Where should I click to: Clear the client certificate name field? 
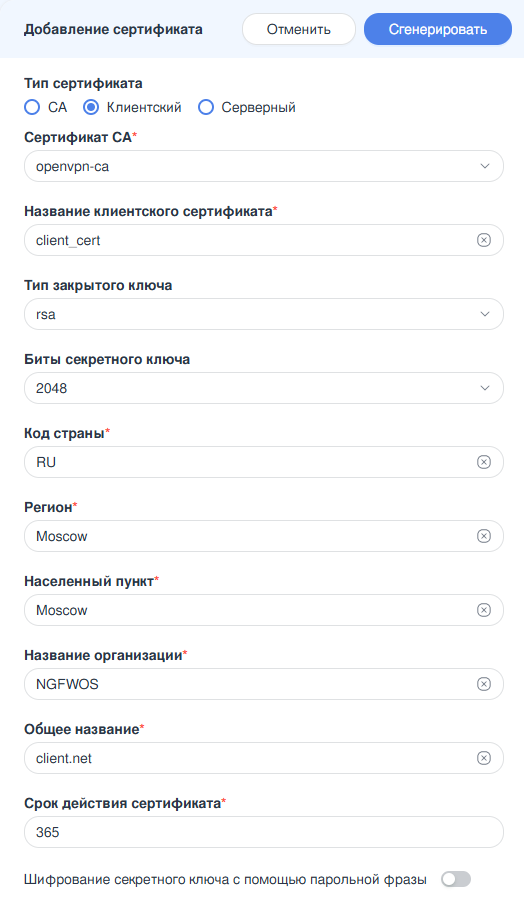pyautogui.click(x=484, y=240)
